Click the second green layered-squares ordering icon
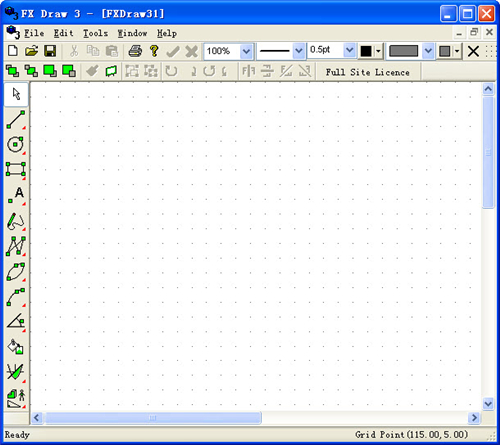 pyautogui.click(x=31, y=71)
